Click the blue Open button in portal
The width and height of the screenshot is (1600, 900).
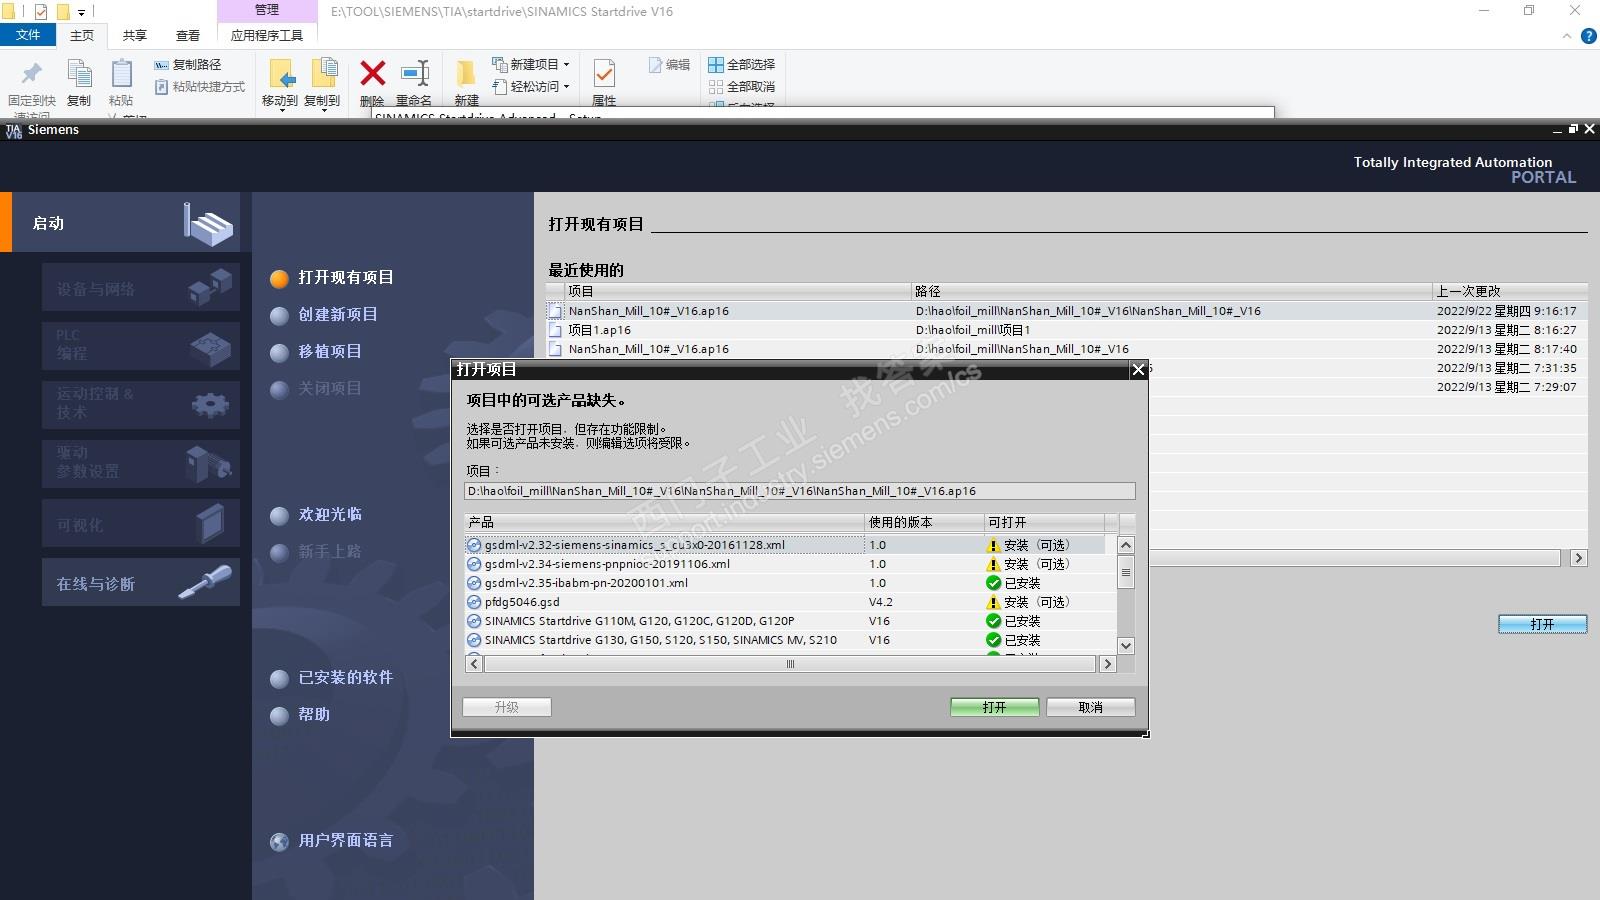1542,624
